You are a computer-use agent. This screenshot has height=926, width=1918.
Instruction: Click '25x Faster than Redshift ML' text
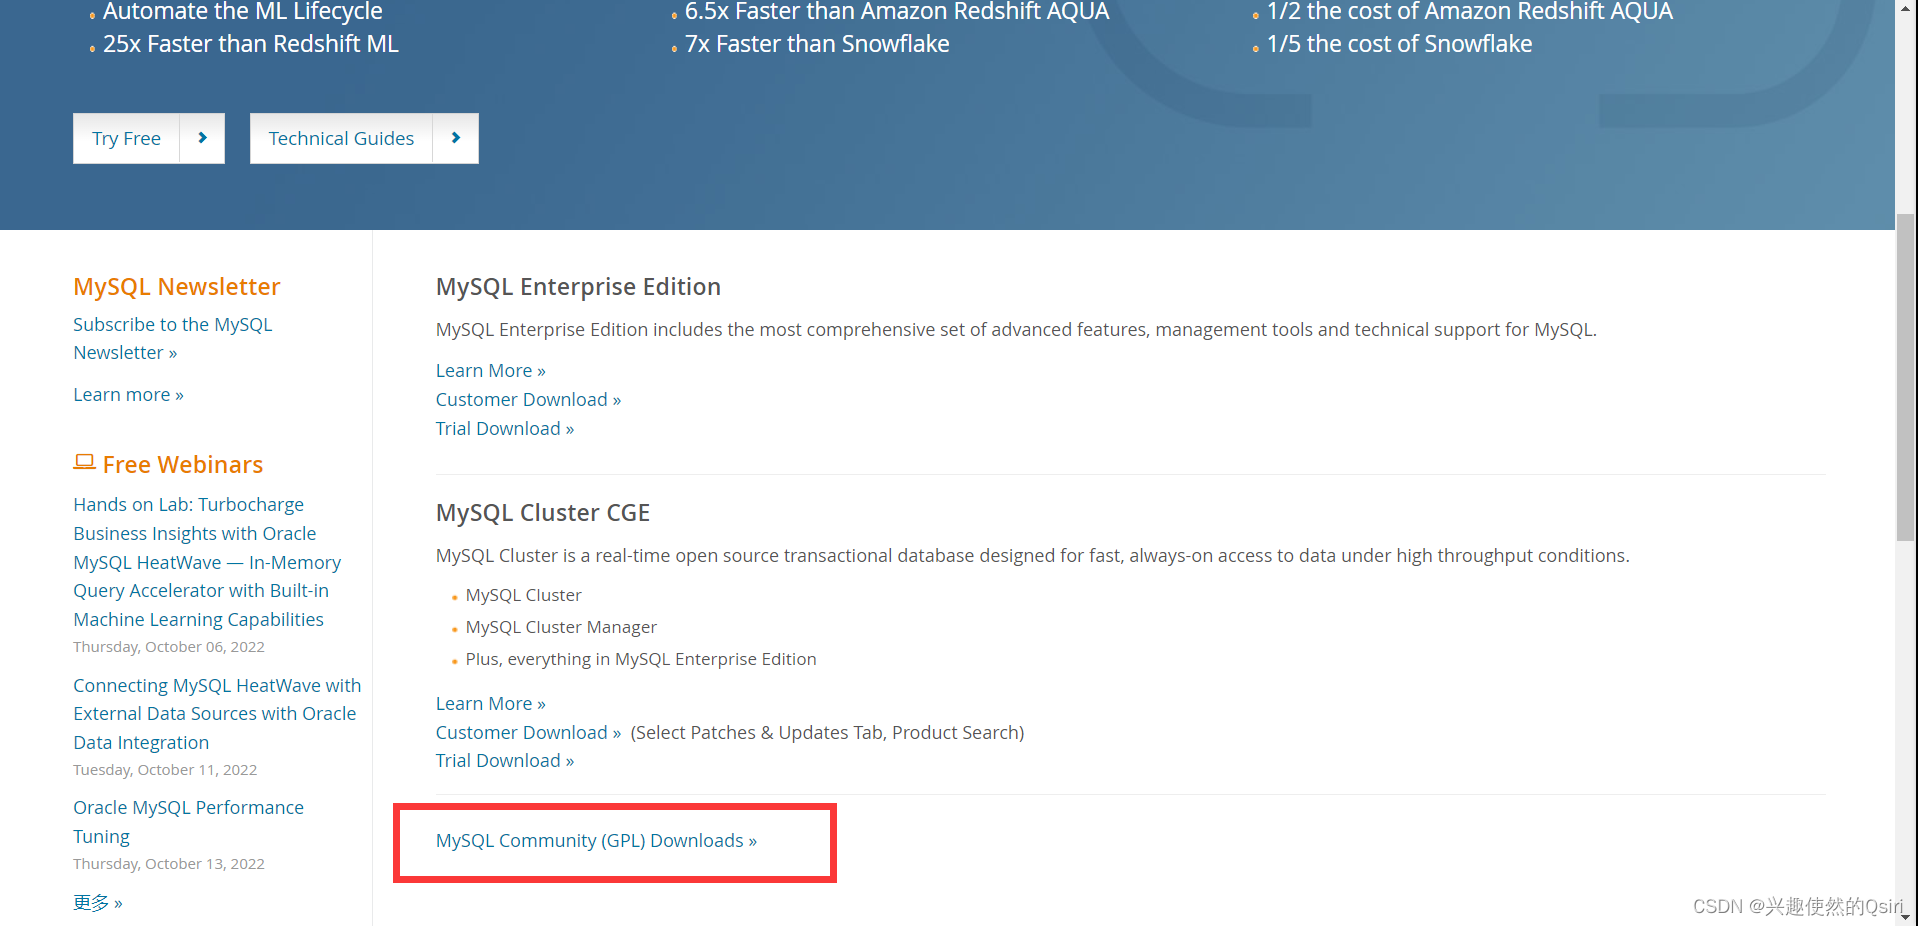pyautogui.click(x=250, y=44)
